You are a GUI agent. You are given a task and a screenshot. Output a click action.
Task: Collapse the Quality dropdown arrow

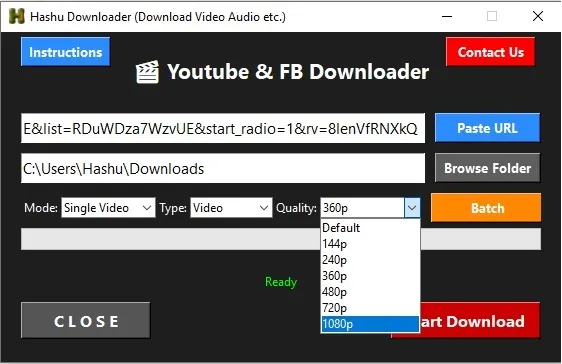[x=412, y=208]
